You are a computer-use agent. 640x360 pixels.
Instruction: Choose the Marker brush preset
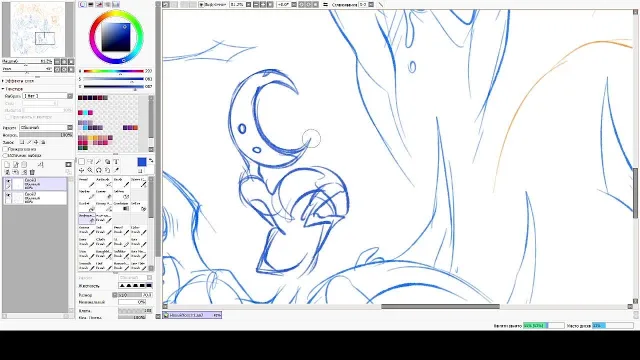tap(86, 194)
